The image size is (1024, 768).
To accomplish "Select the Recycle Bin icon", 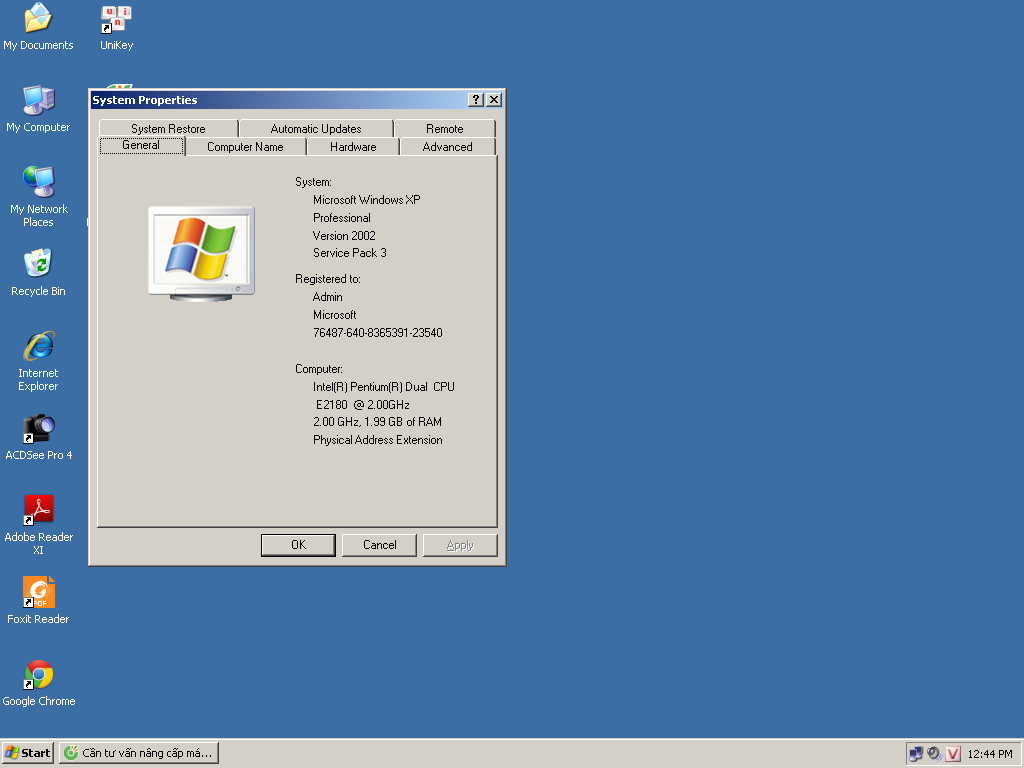I will tap(38, 272).
